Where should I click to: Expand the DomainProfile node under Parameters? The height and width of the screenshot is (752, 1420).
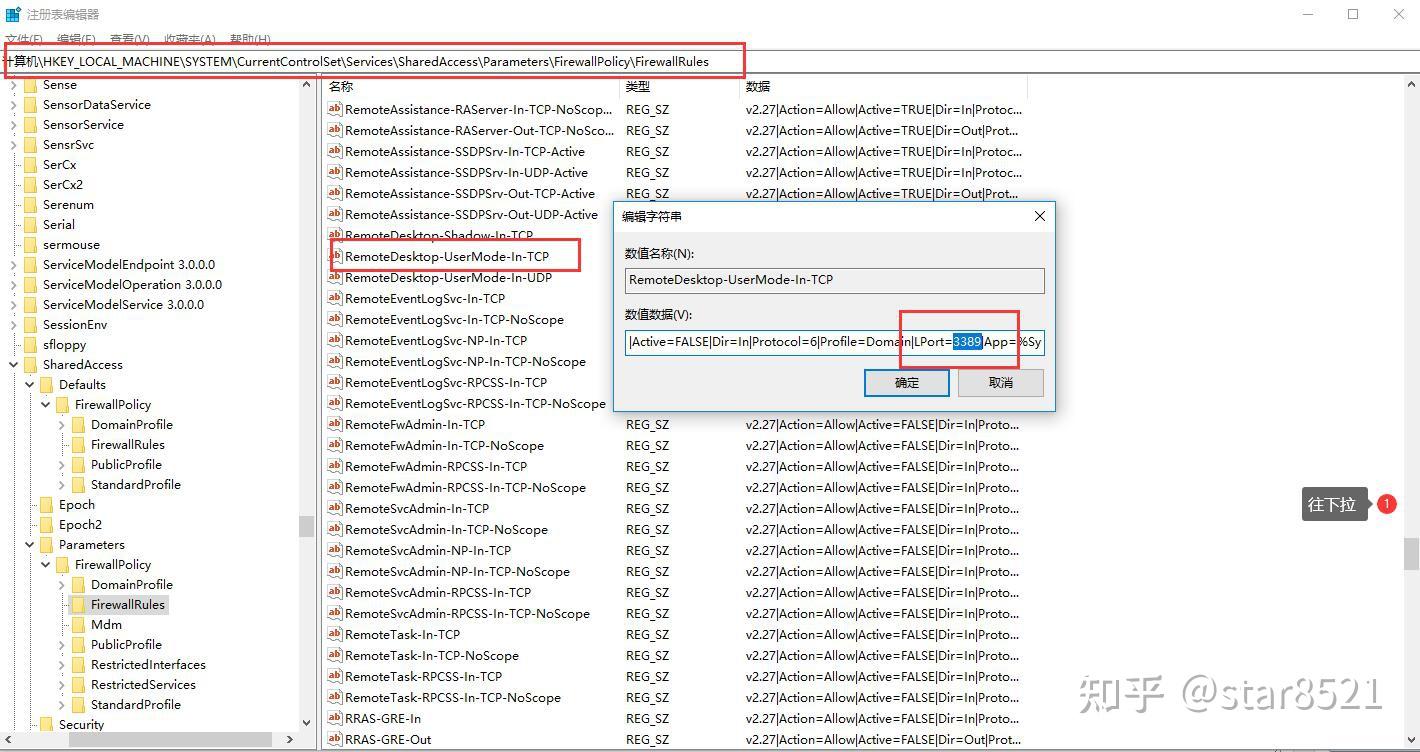(x=62, y=585)
